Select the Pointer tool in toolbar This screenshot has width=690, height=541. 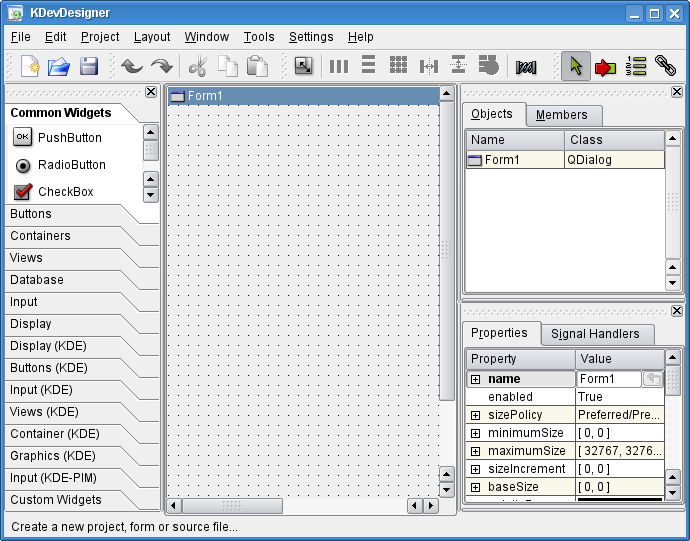coord(575,67)
